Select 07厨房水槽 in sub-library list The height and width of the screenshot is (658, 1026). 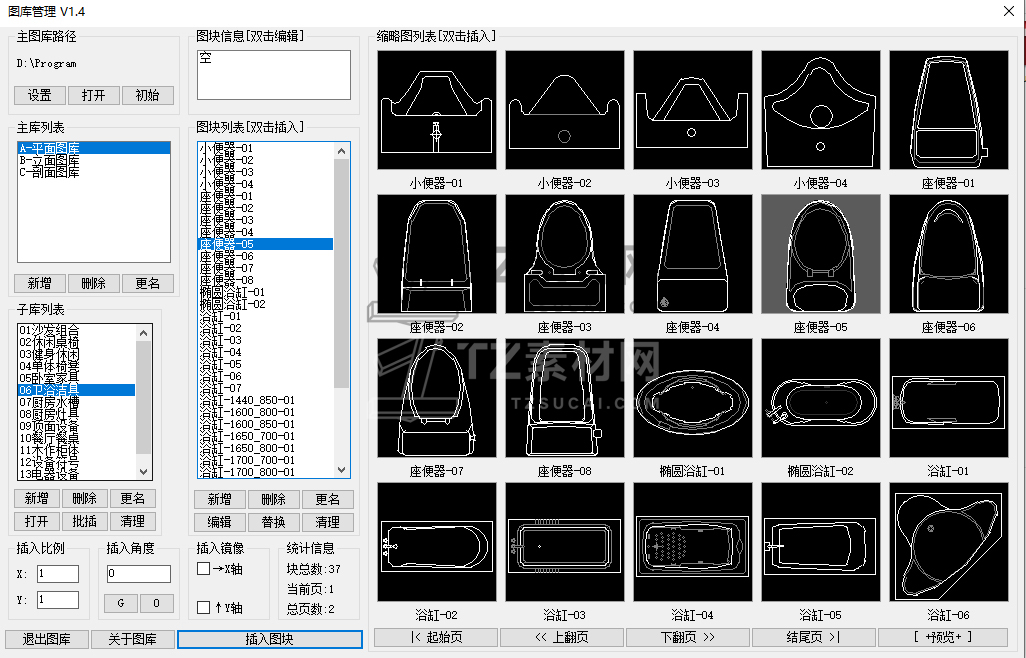77,402
